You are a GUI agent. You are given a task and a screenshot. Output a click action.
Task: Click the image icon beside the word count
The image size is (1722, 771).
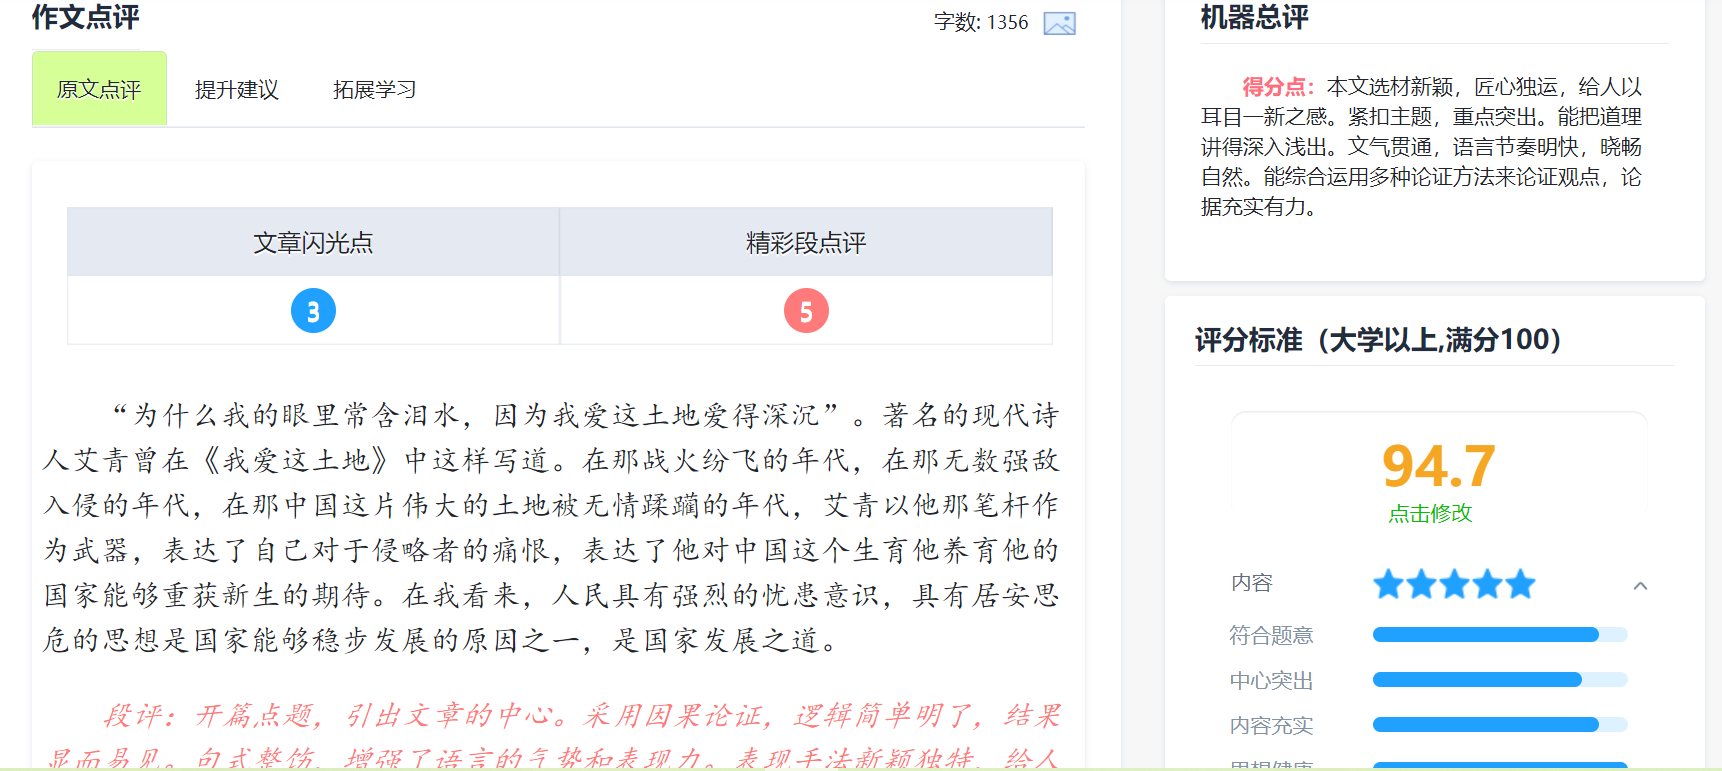point(1059,23)
